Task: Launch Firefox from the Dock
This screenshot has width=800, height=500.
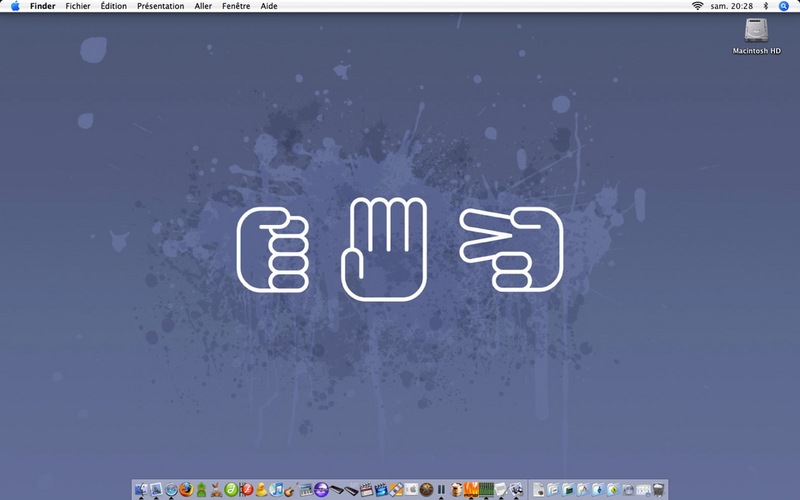Action: tap(186, 490)
